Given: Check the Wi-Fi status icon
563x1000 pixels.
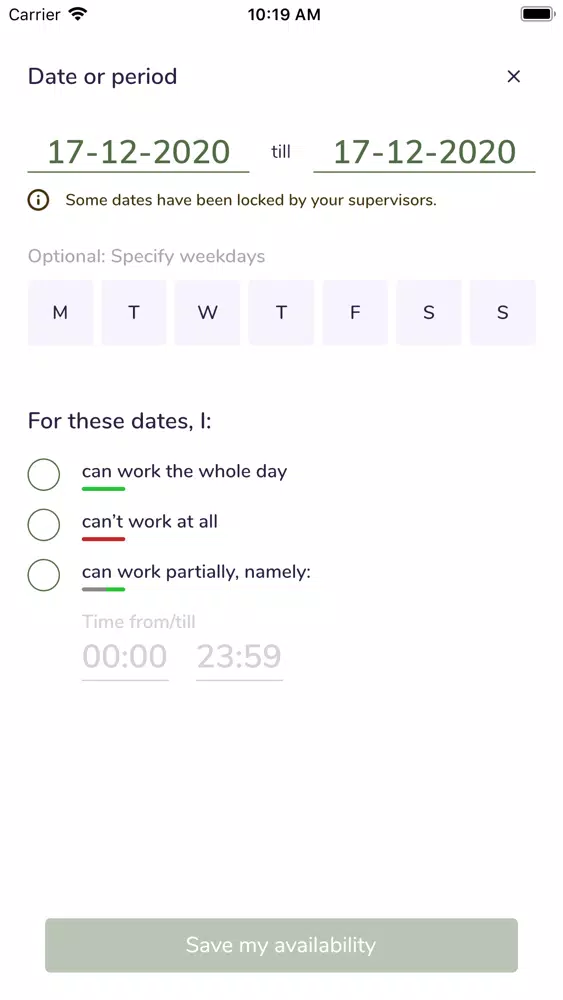Looking at the screenshot, I should point(78,14).
